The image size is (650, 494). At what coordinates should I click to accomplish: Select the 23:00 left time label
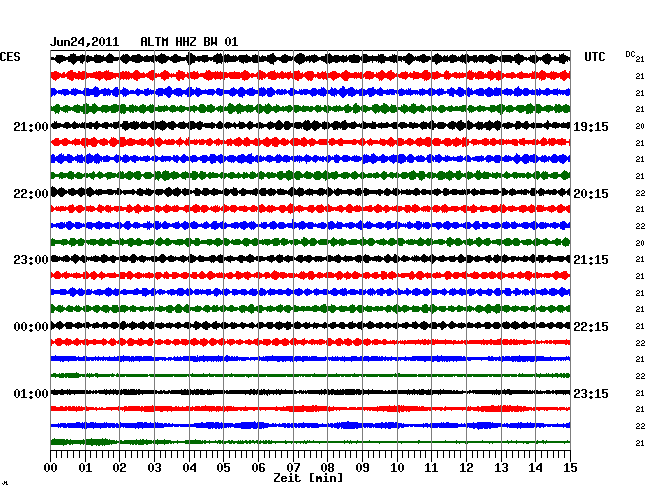tap(31, 260)
